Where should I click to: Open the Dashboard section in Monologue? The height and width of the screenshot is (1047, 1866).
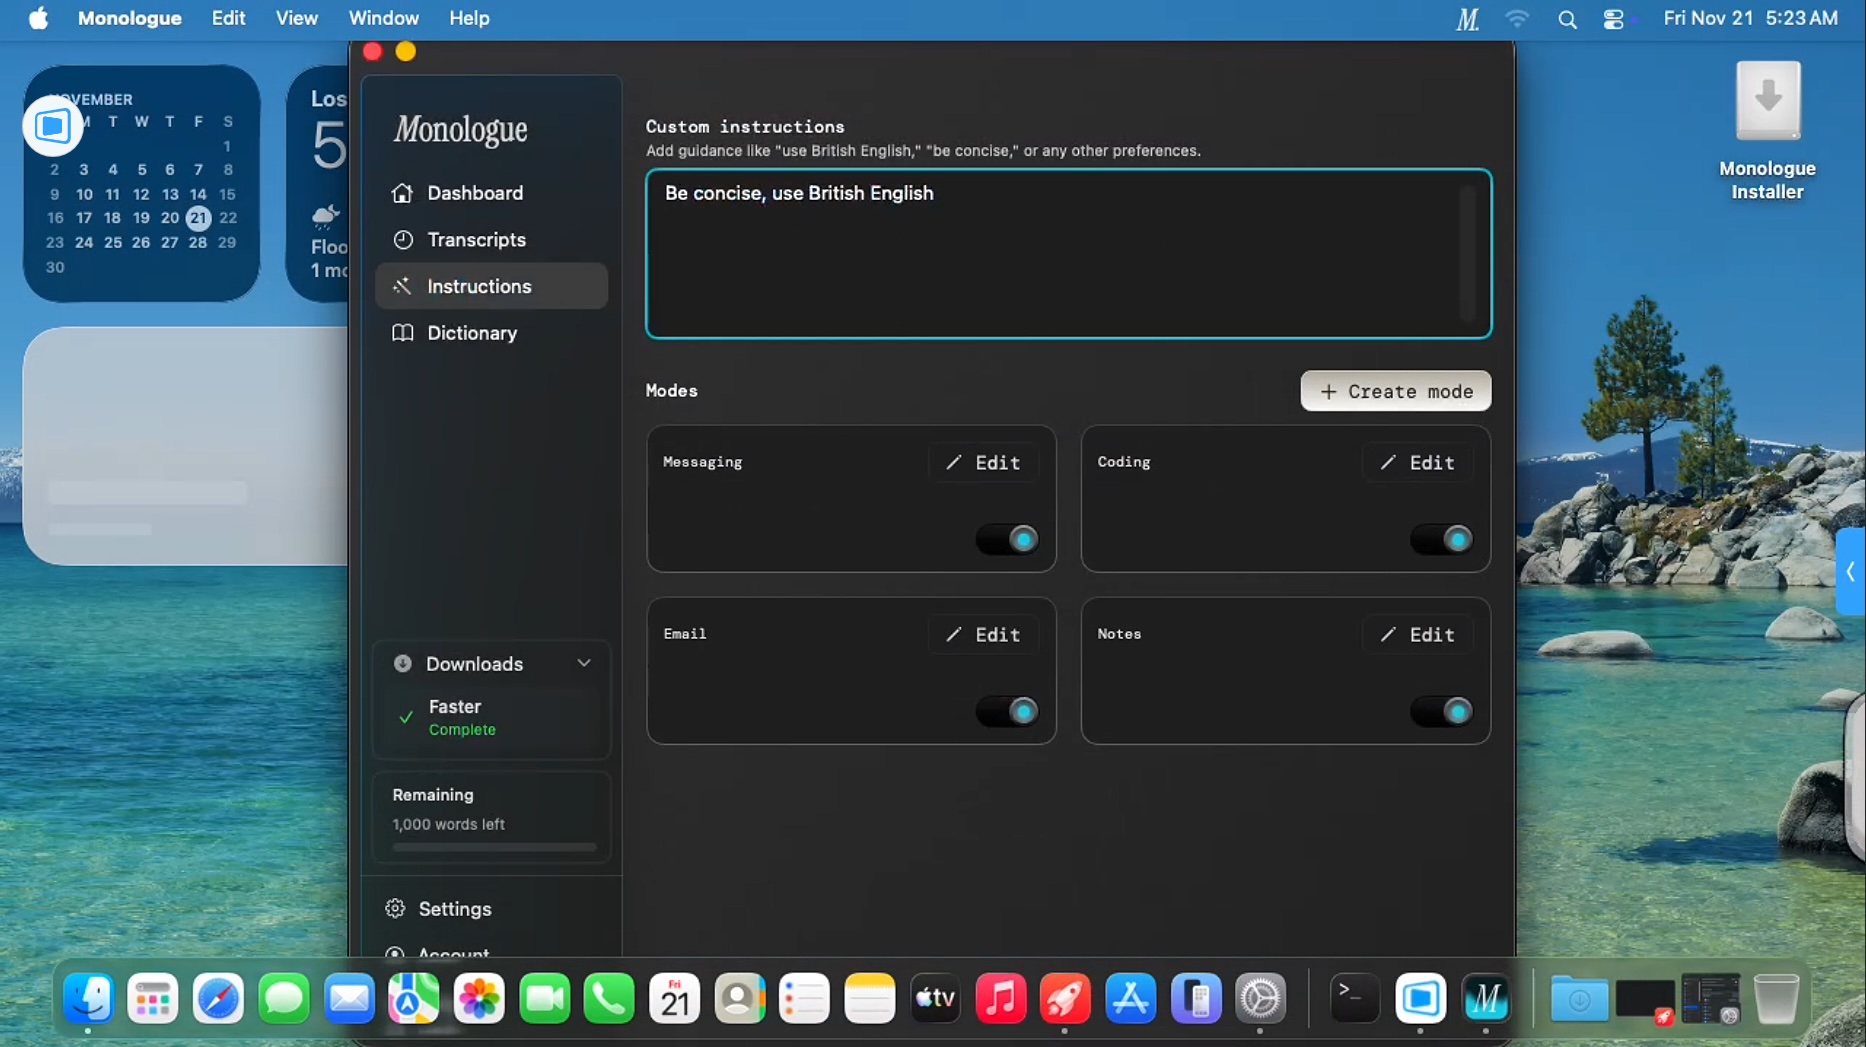403,193
